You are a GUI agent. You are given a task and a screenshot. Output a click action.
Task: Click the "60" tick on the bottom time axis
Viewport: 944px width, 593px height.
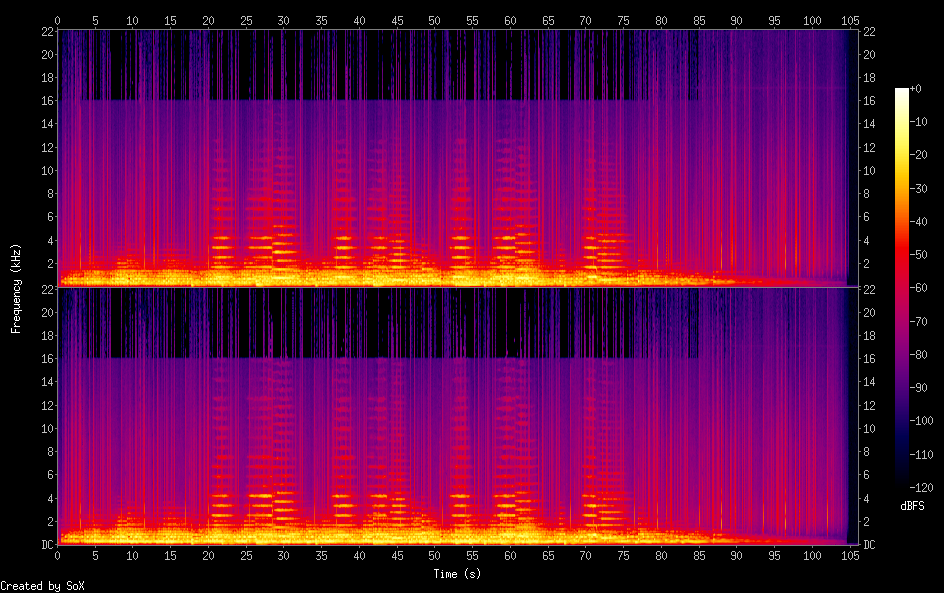tap(510, 555)
